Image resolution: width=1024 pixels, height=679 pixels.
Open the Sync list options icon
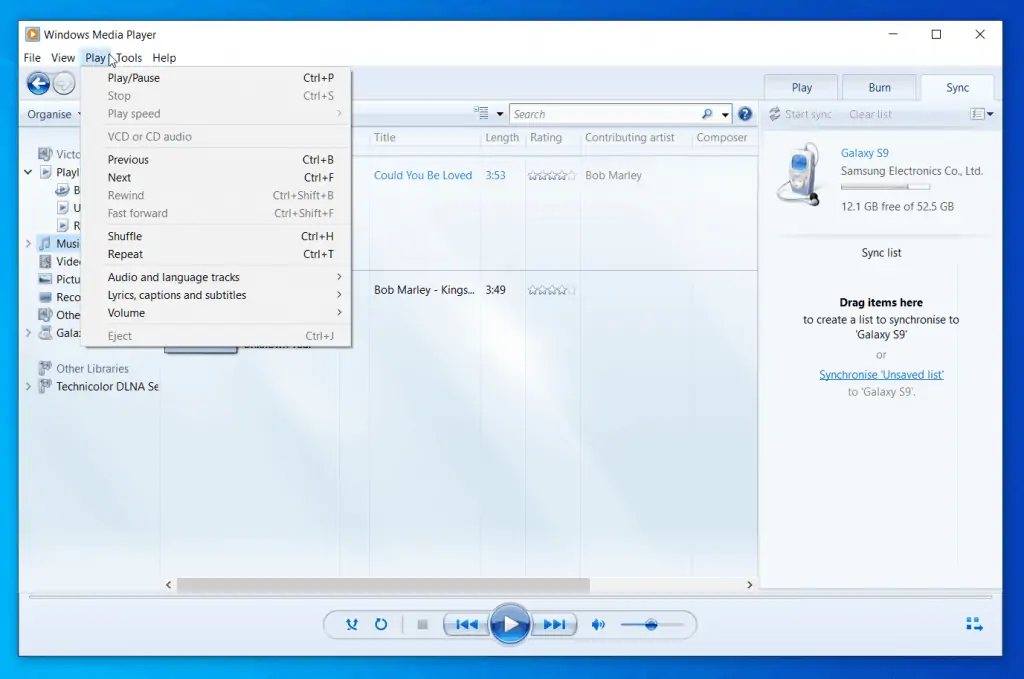[x=978, y=114]
